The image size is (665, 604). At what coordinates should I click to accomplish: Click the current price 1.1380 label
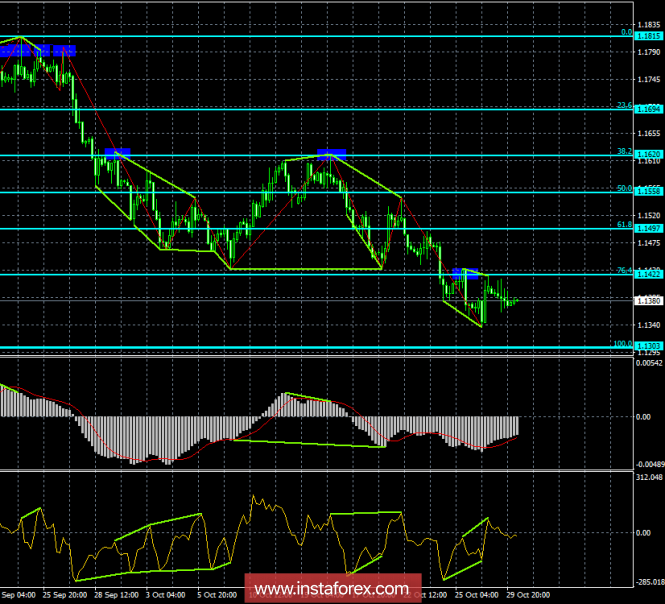tap(646, 299)
